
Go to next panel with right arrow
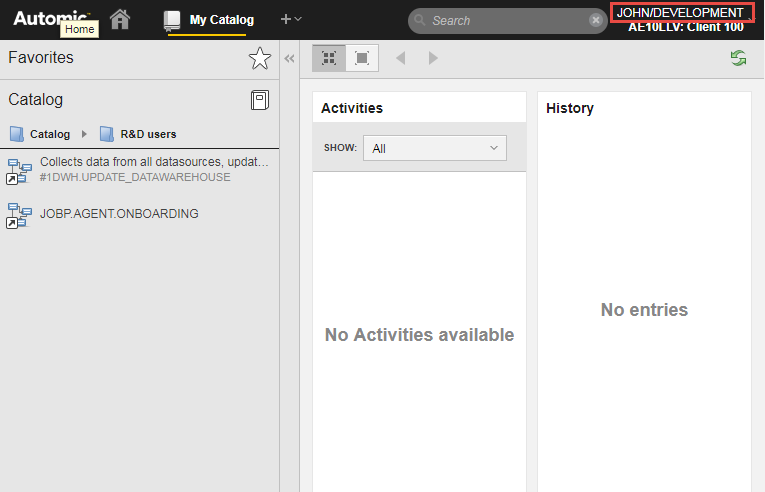click(x=433, y=58)
